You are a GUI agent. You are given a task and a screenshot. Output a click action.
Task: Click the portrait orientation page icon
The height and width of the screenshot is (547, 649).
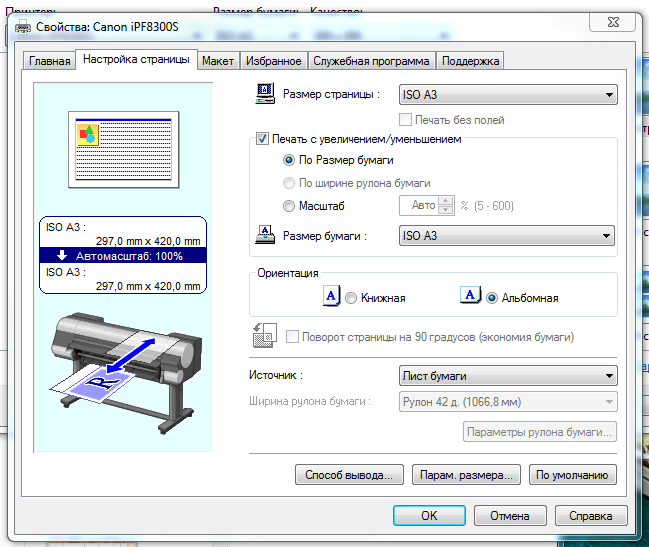(x=332, y=295)
